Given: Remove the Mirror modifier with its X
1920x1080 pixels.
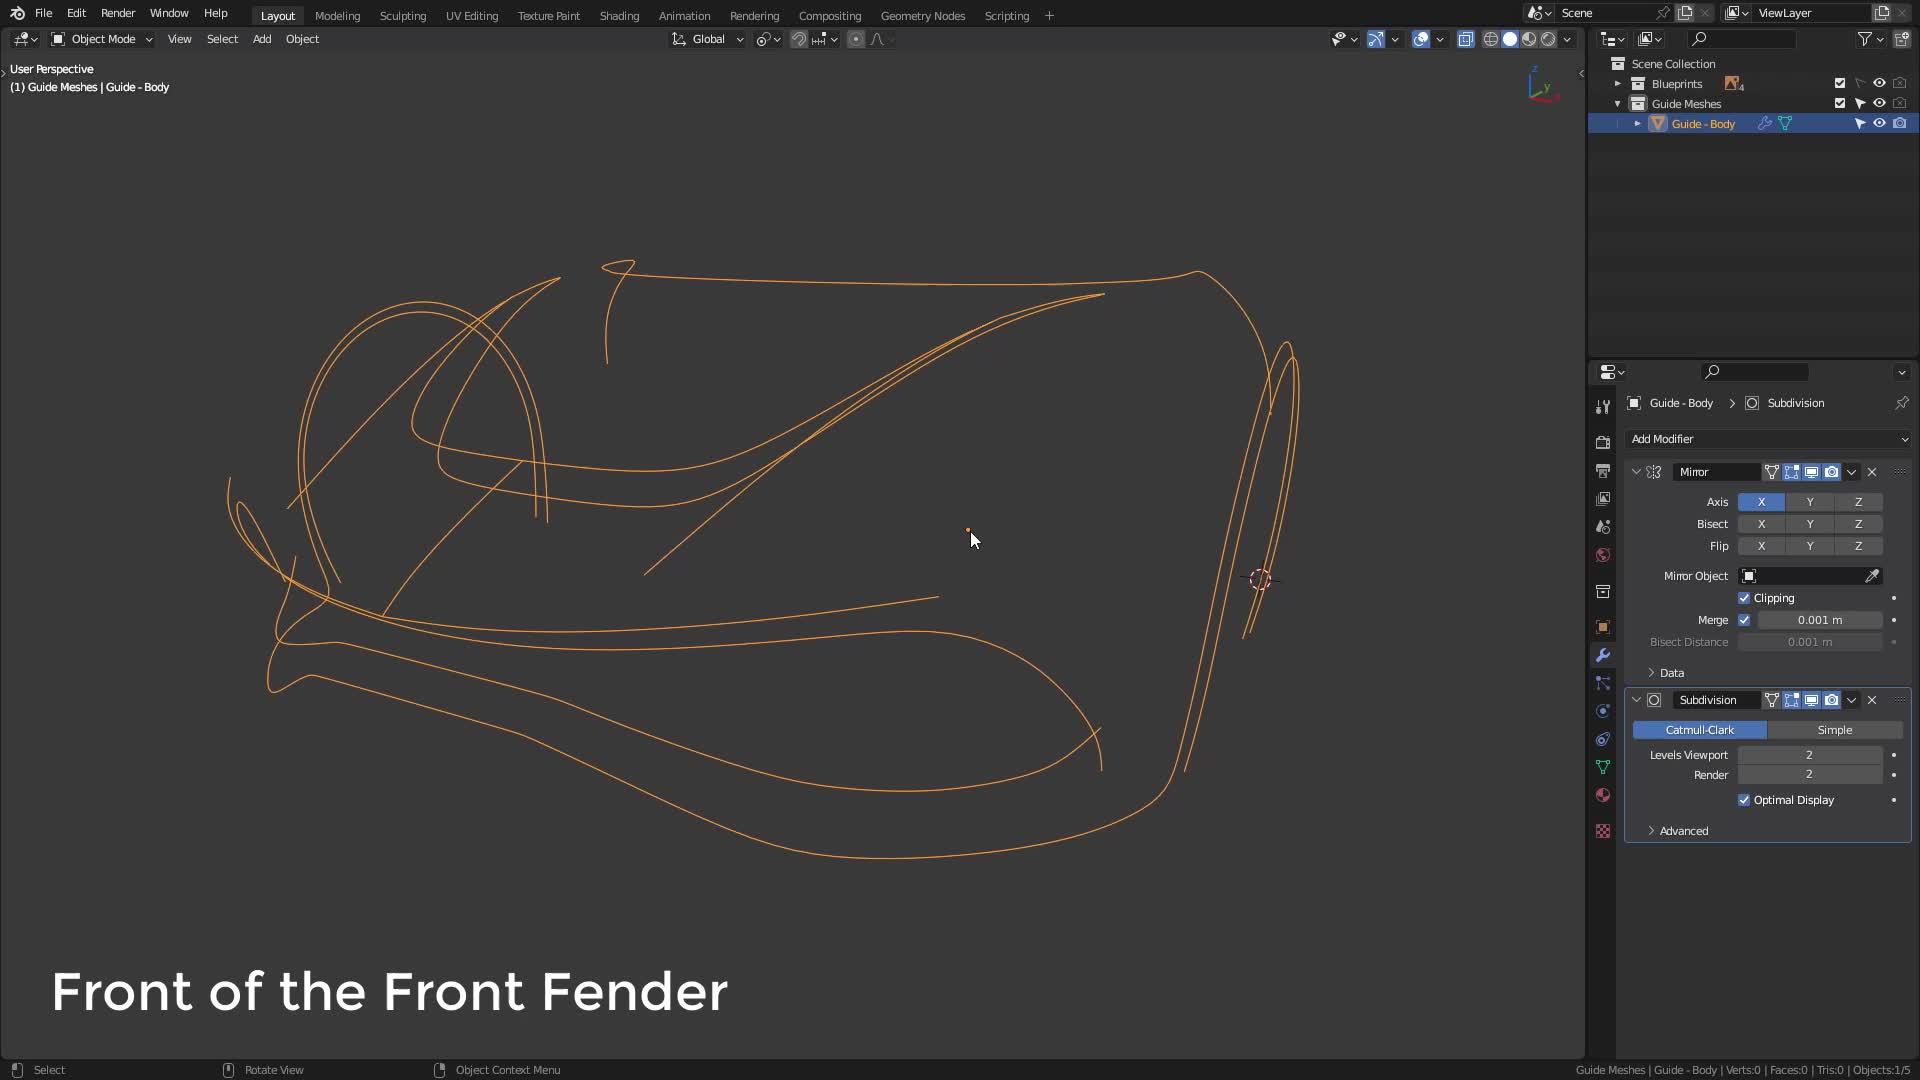Looking at the screenshot, I should pyautogui.click(x=1872, y=472).
